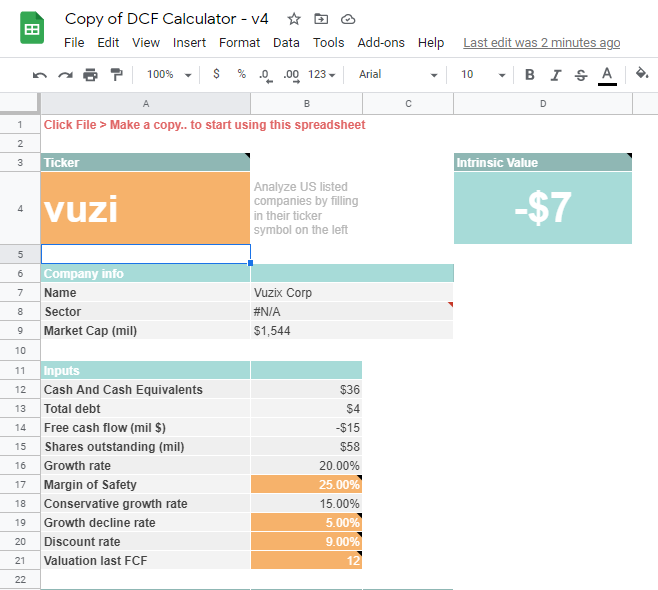Select column A header
The image size is (658, 590).
click(146, 104)
